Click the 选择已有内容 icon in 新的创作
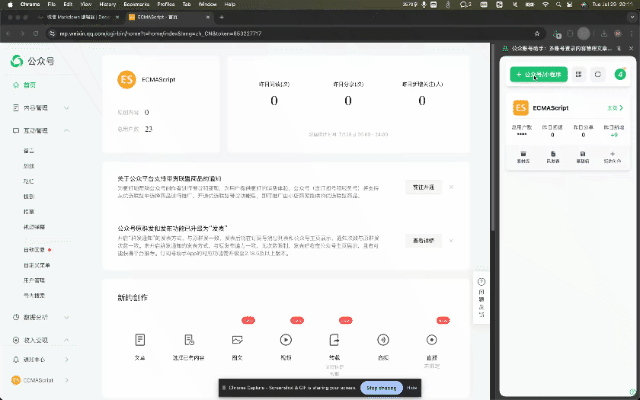Image resolution: width=640 pixels, height=400 pixels. tap(189, 340)
